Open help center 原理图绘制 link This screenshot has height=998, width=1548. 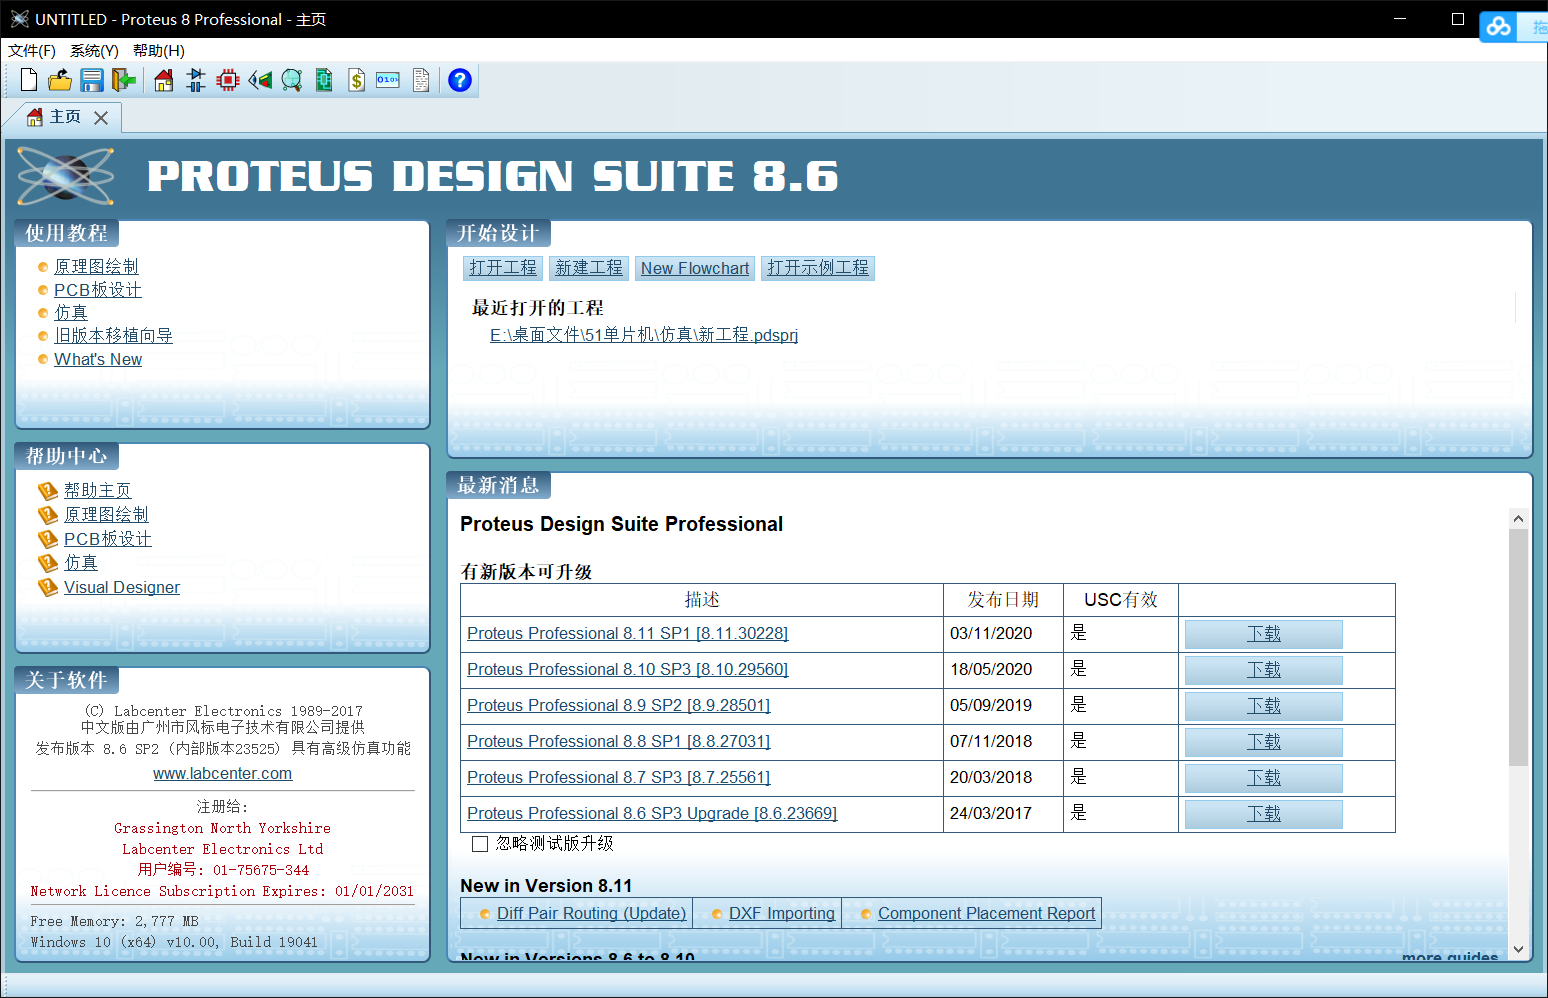pos(106,515)
